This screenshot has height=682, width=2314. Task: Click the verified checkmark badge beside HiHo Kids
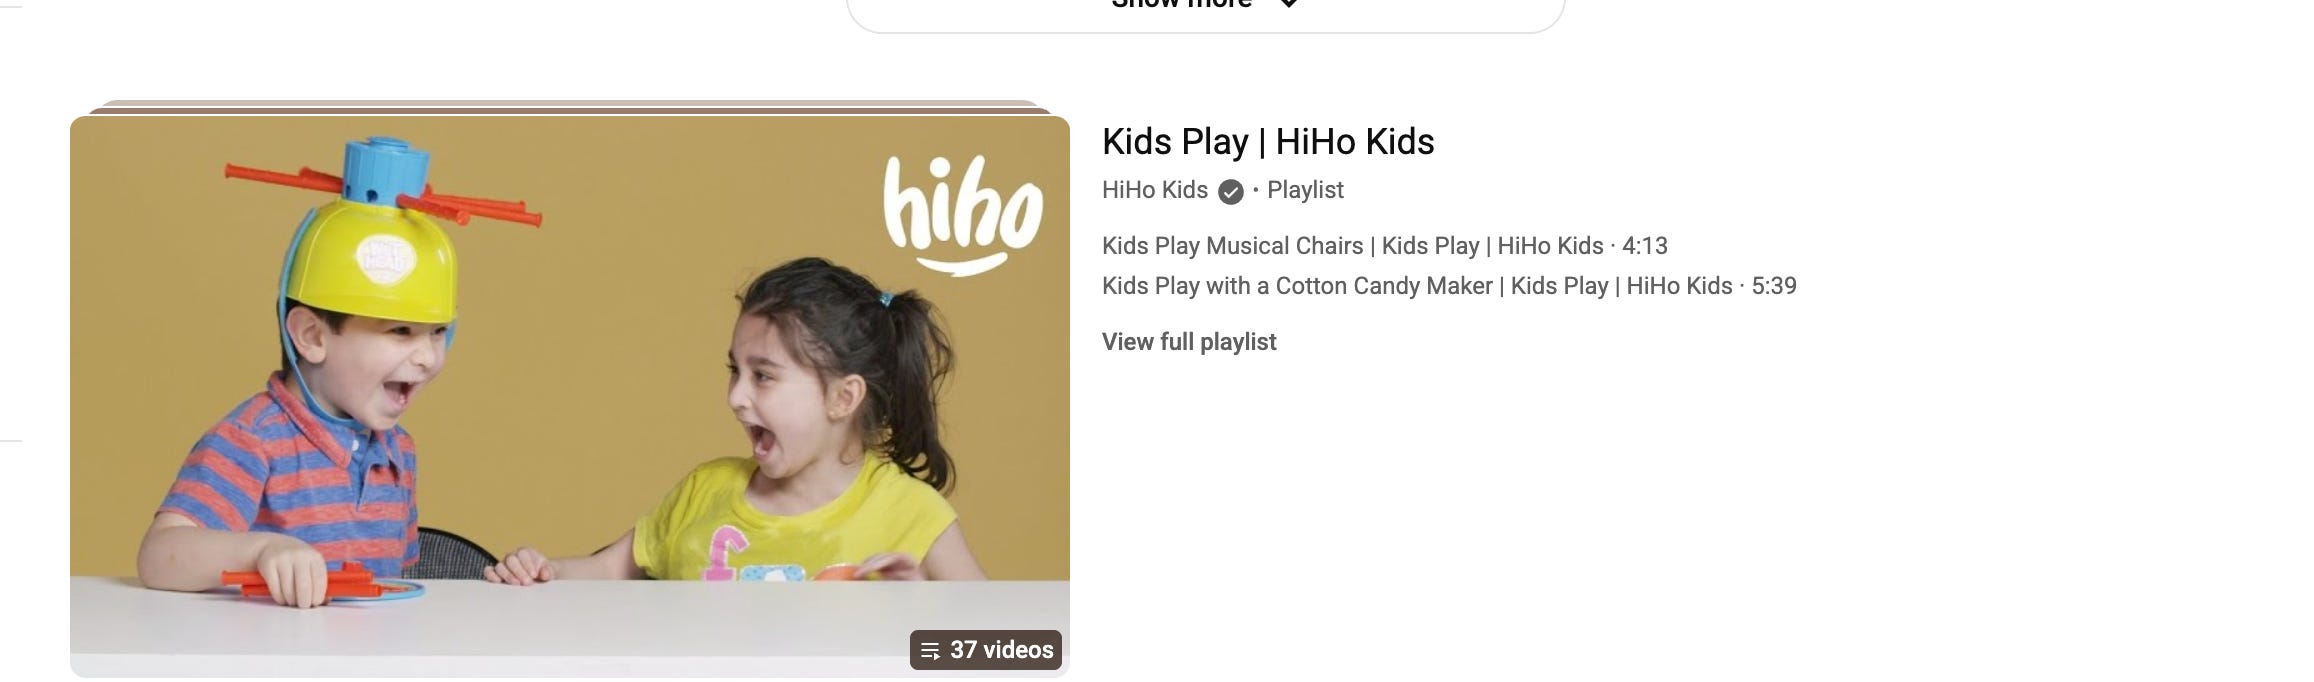(1231, 191)
